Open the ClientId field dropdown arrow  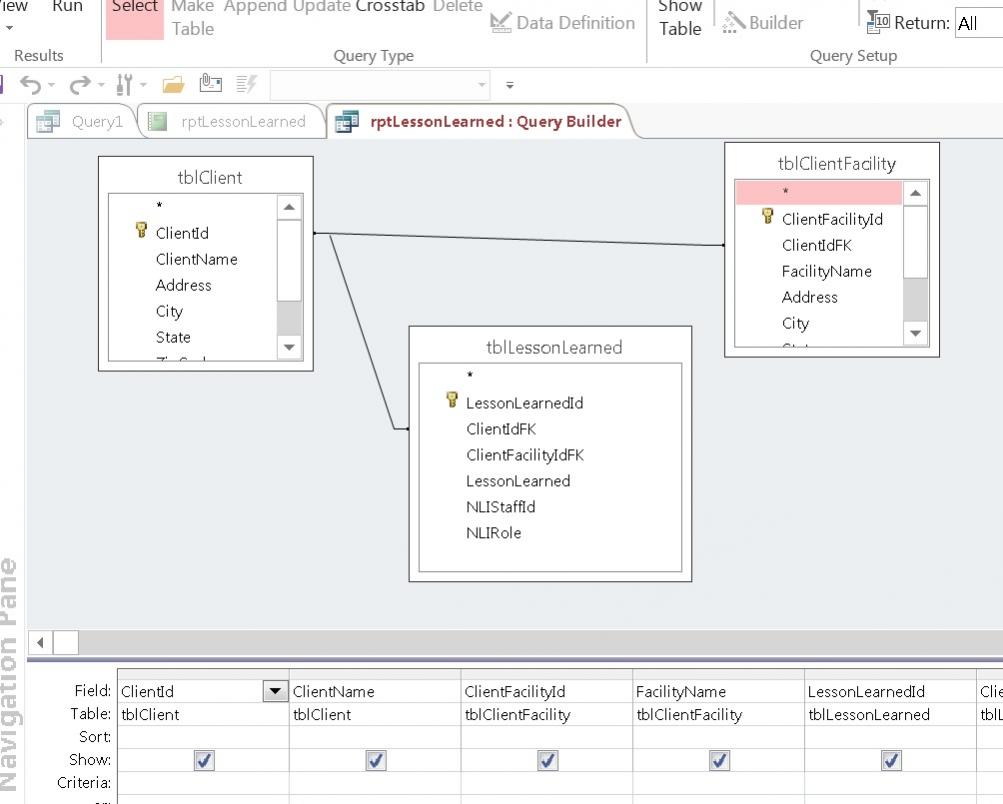click(x=275, y=691)
